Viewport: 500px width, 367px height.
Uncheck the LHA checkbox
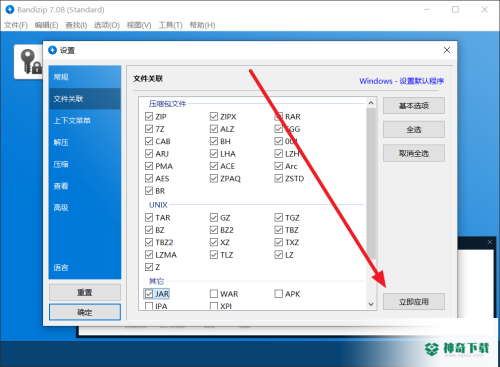pyautogui.click(x=214, y=153)
